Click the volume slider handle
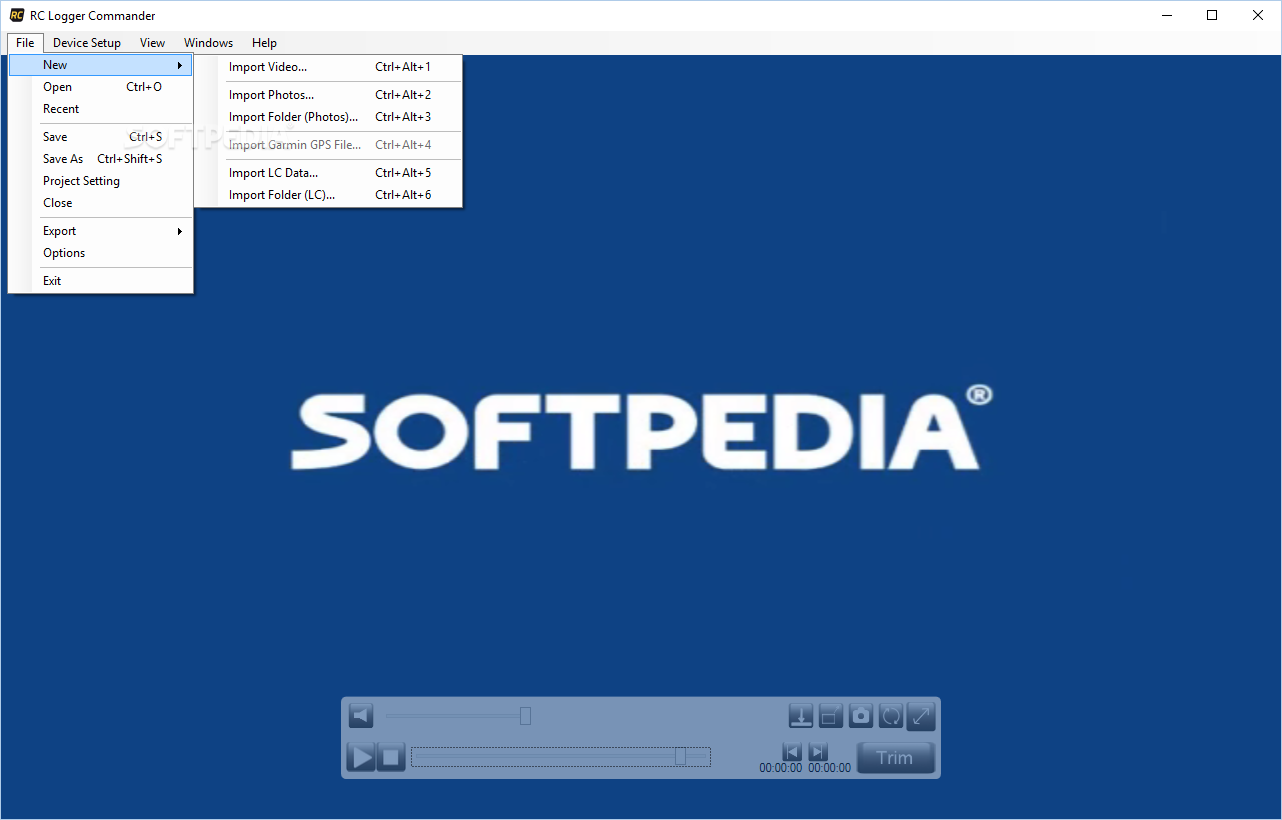This screenshot has height=820, width=1282. click(525, 716)
